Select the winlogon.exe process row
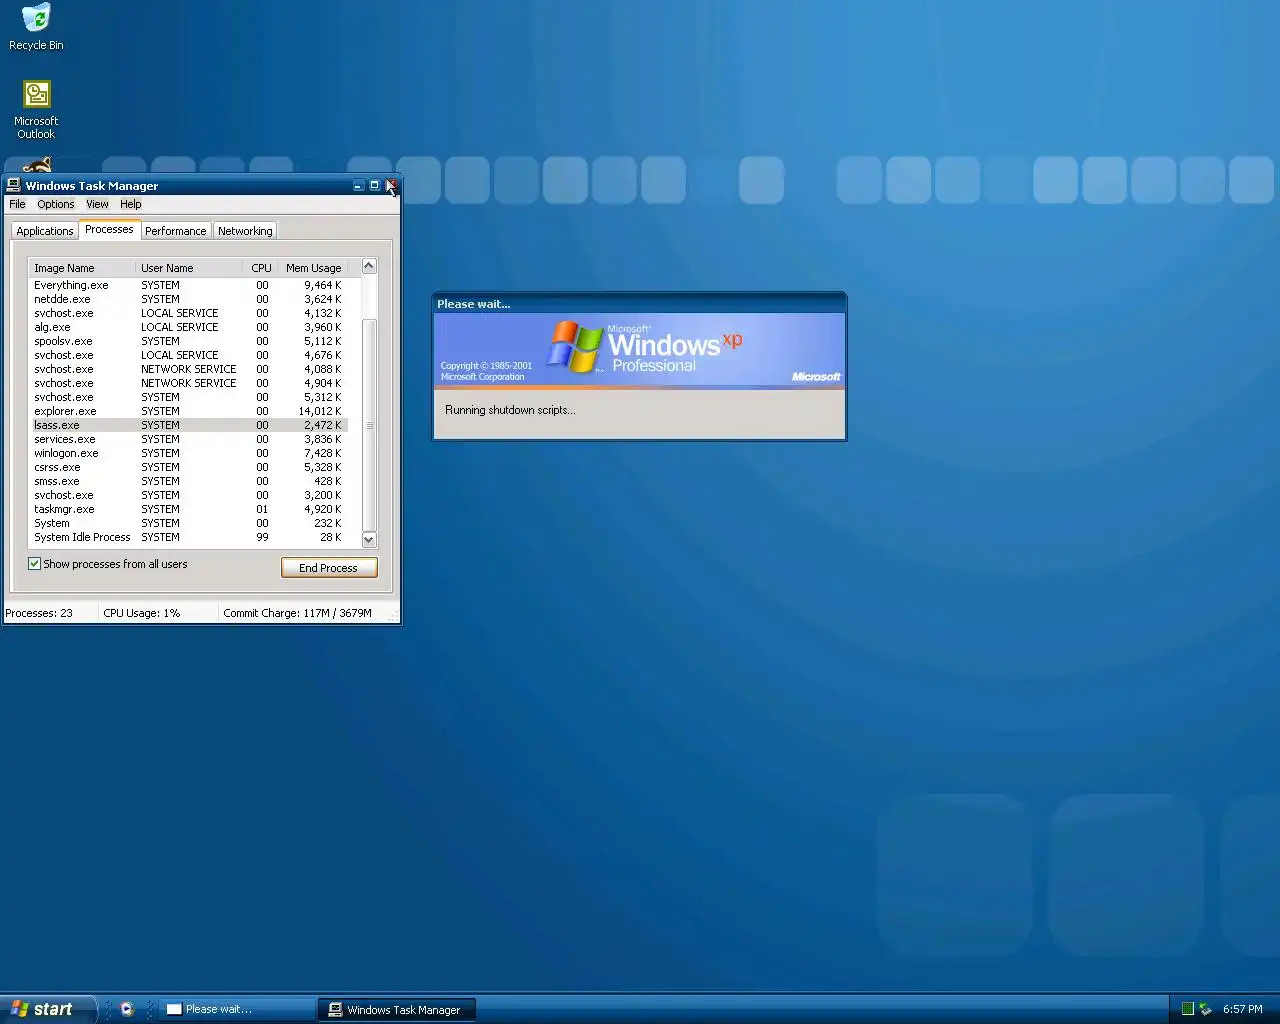Screen dimensions: 1280x1024 (x=188, y=453)
